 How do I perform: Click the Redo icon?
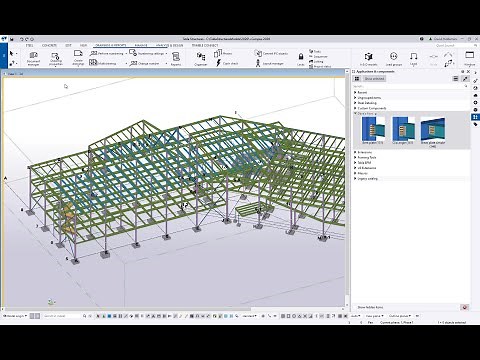[x=27, y=39]
